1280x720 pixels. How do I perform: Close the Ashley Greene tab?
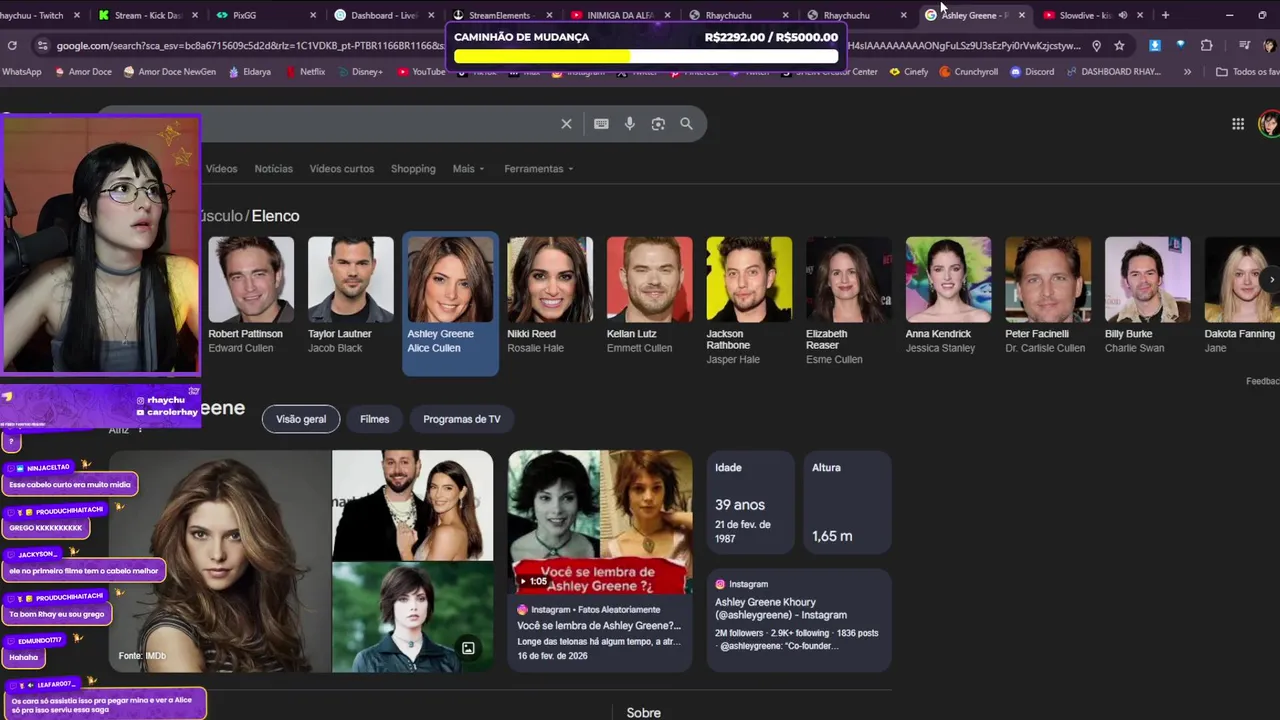pos(1021,15)
